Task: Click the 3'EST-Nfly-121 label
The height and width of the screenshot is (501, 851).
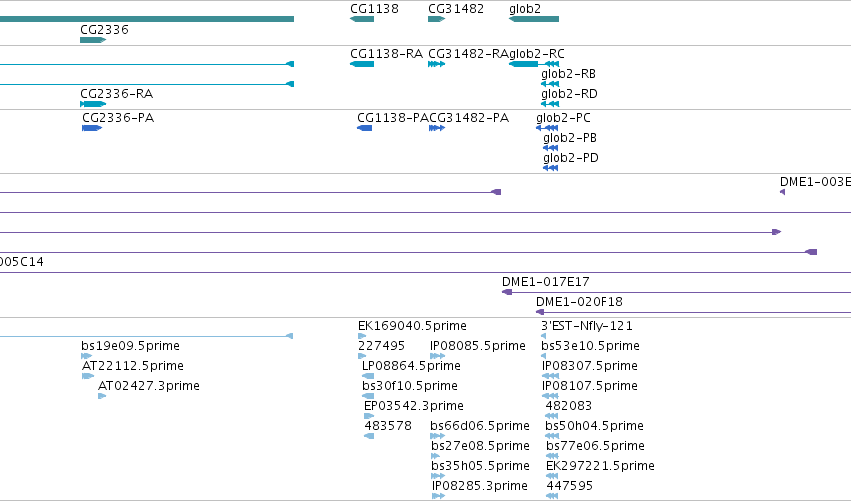Action: pos(587,326)
